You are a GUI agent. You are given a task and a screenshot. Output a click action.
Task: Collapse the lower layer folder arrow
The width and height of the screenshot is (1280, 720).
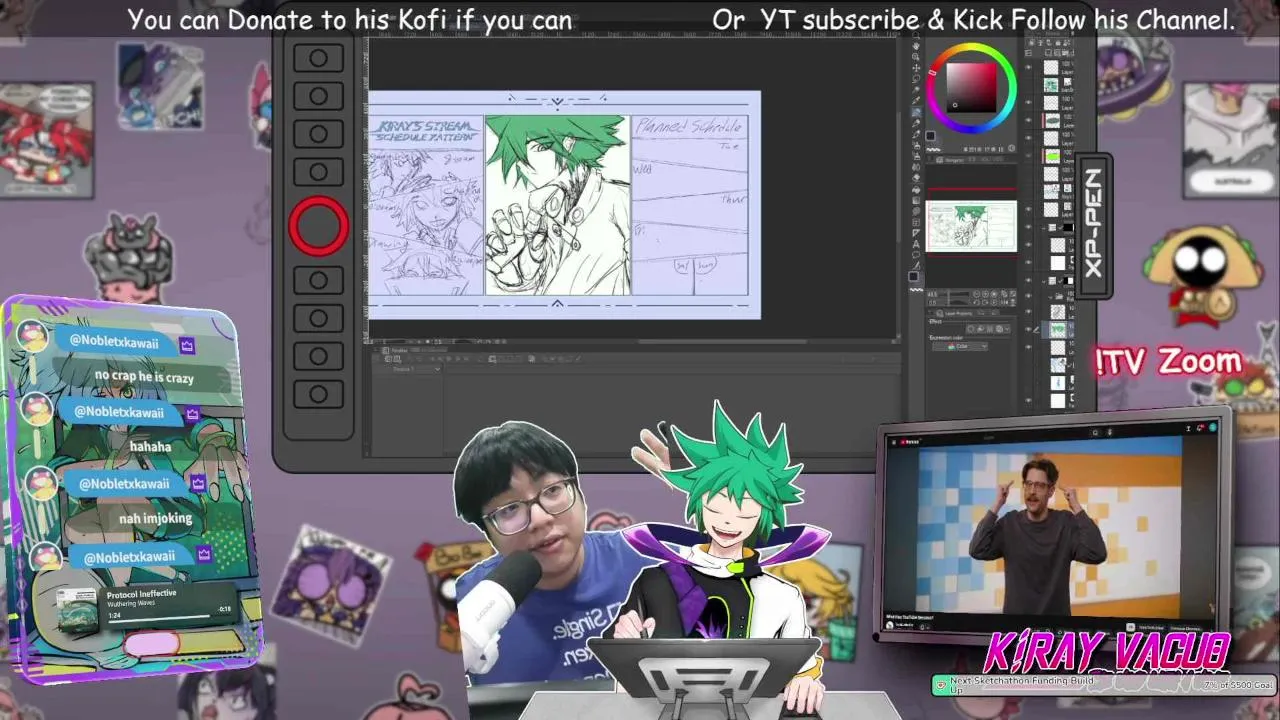[x=1043, y=281]
